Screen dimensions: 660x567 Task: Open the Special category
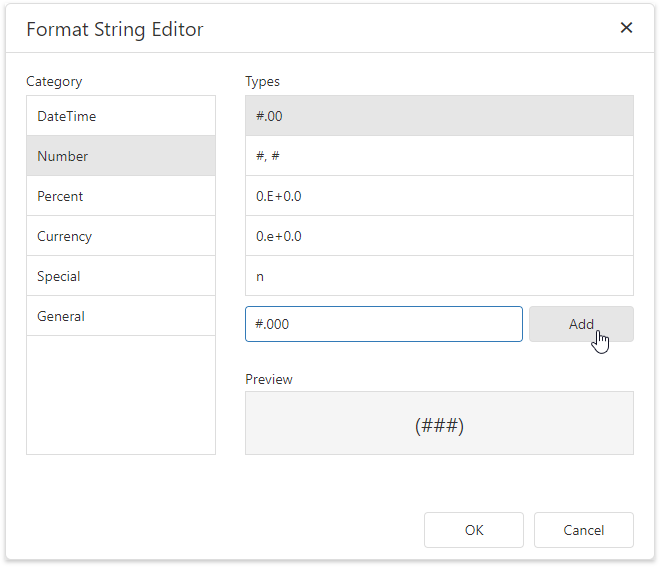click(121, 276)
